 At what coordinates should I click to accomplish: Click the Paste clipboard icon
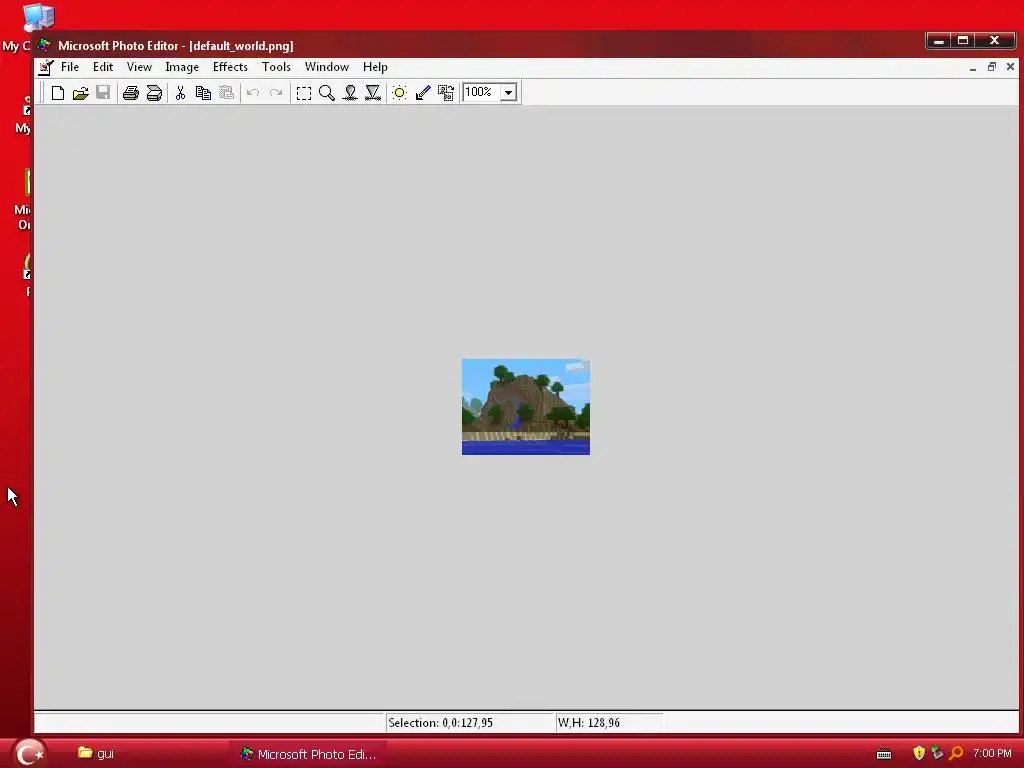click(226, 93)
